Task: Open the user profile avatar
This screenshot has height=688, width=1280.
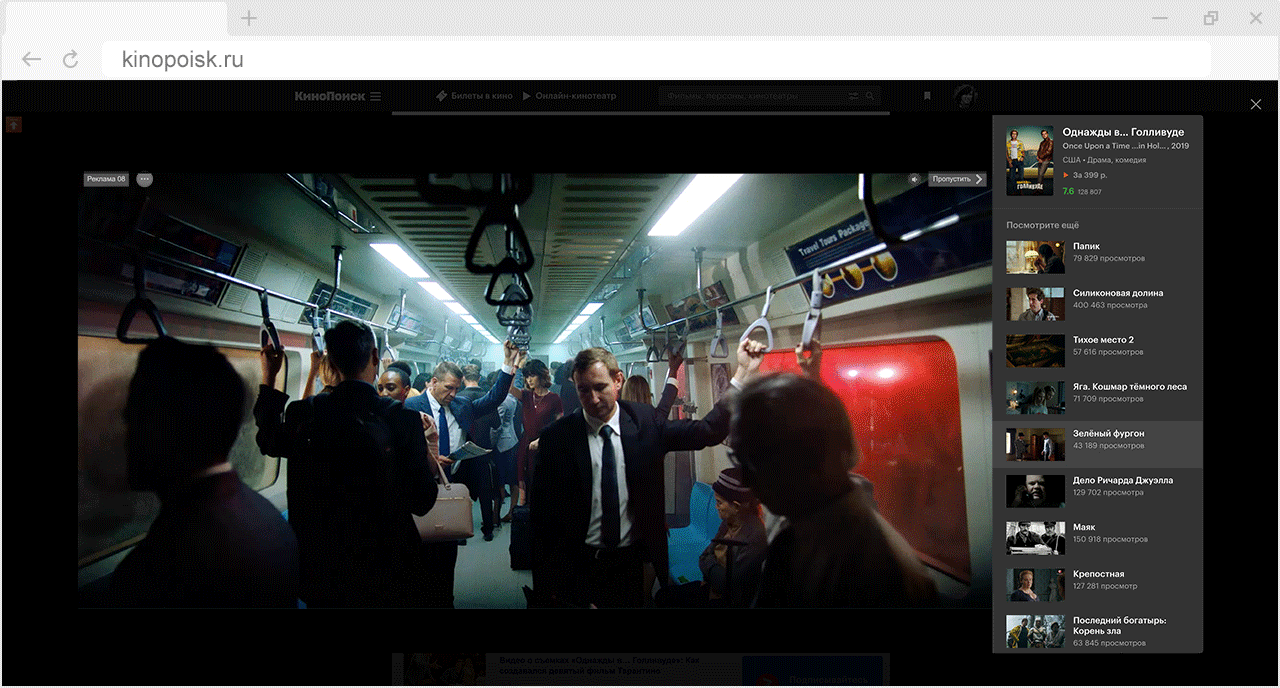Action: tap(966, 96)
